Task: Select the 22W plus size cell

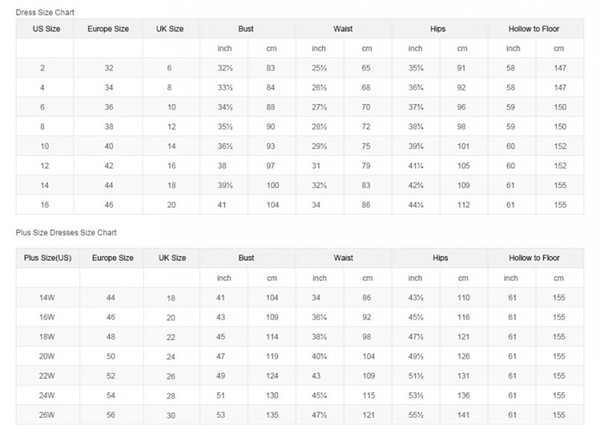Action: click(x=45, y=374)
